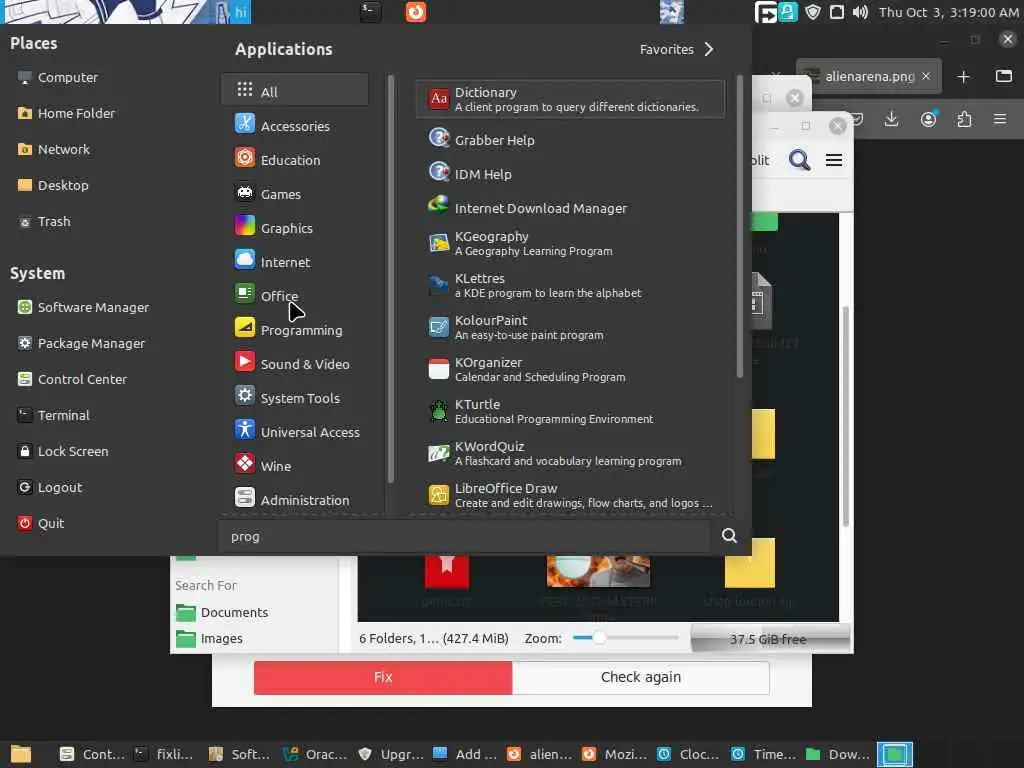Click Lock Screen
The height and width of the screenshot is (768, 1024).
pos(63,451)
